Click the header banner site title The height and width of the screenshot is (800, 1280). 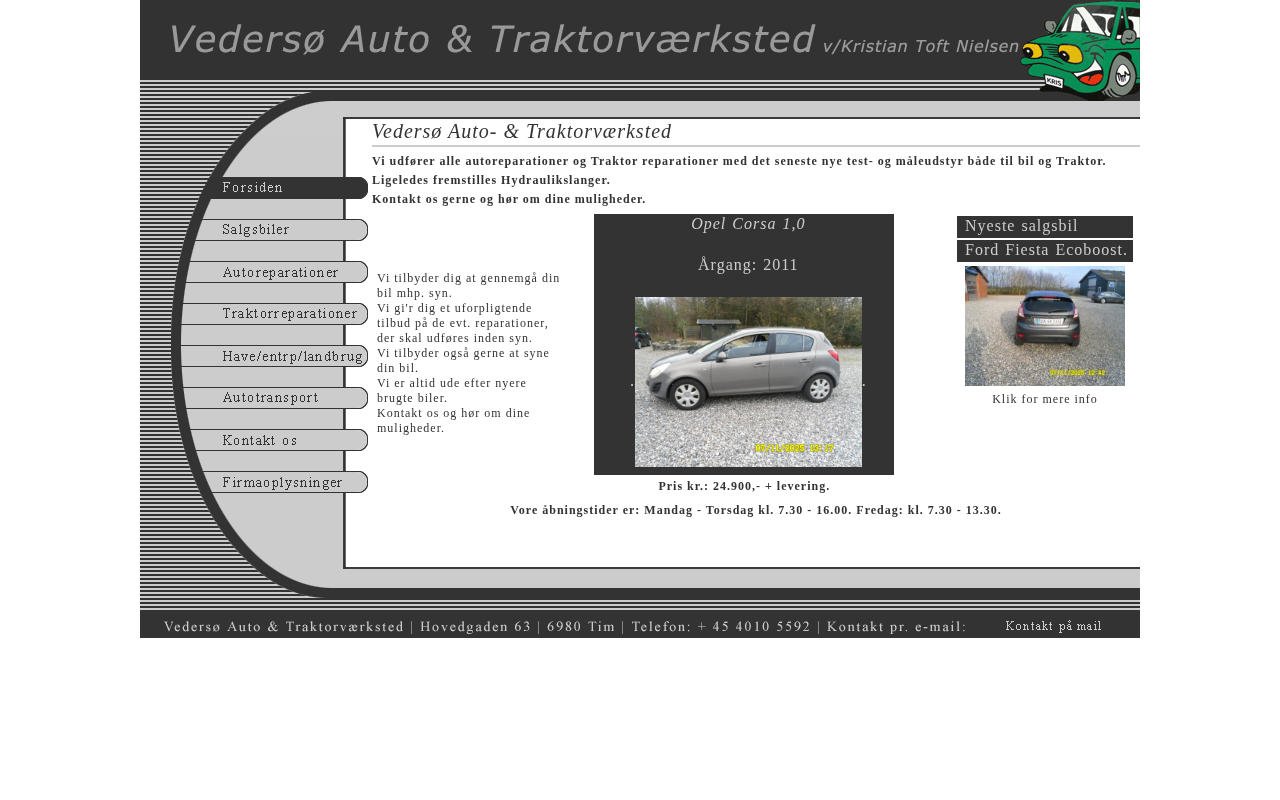(491, 39)
